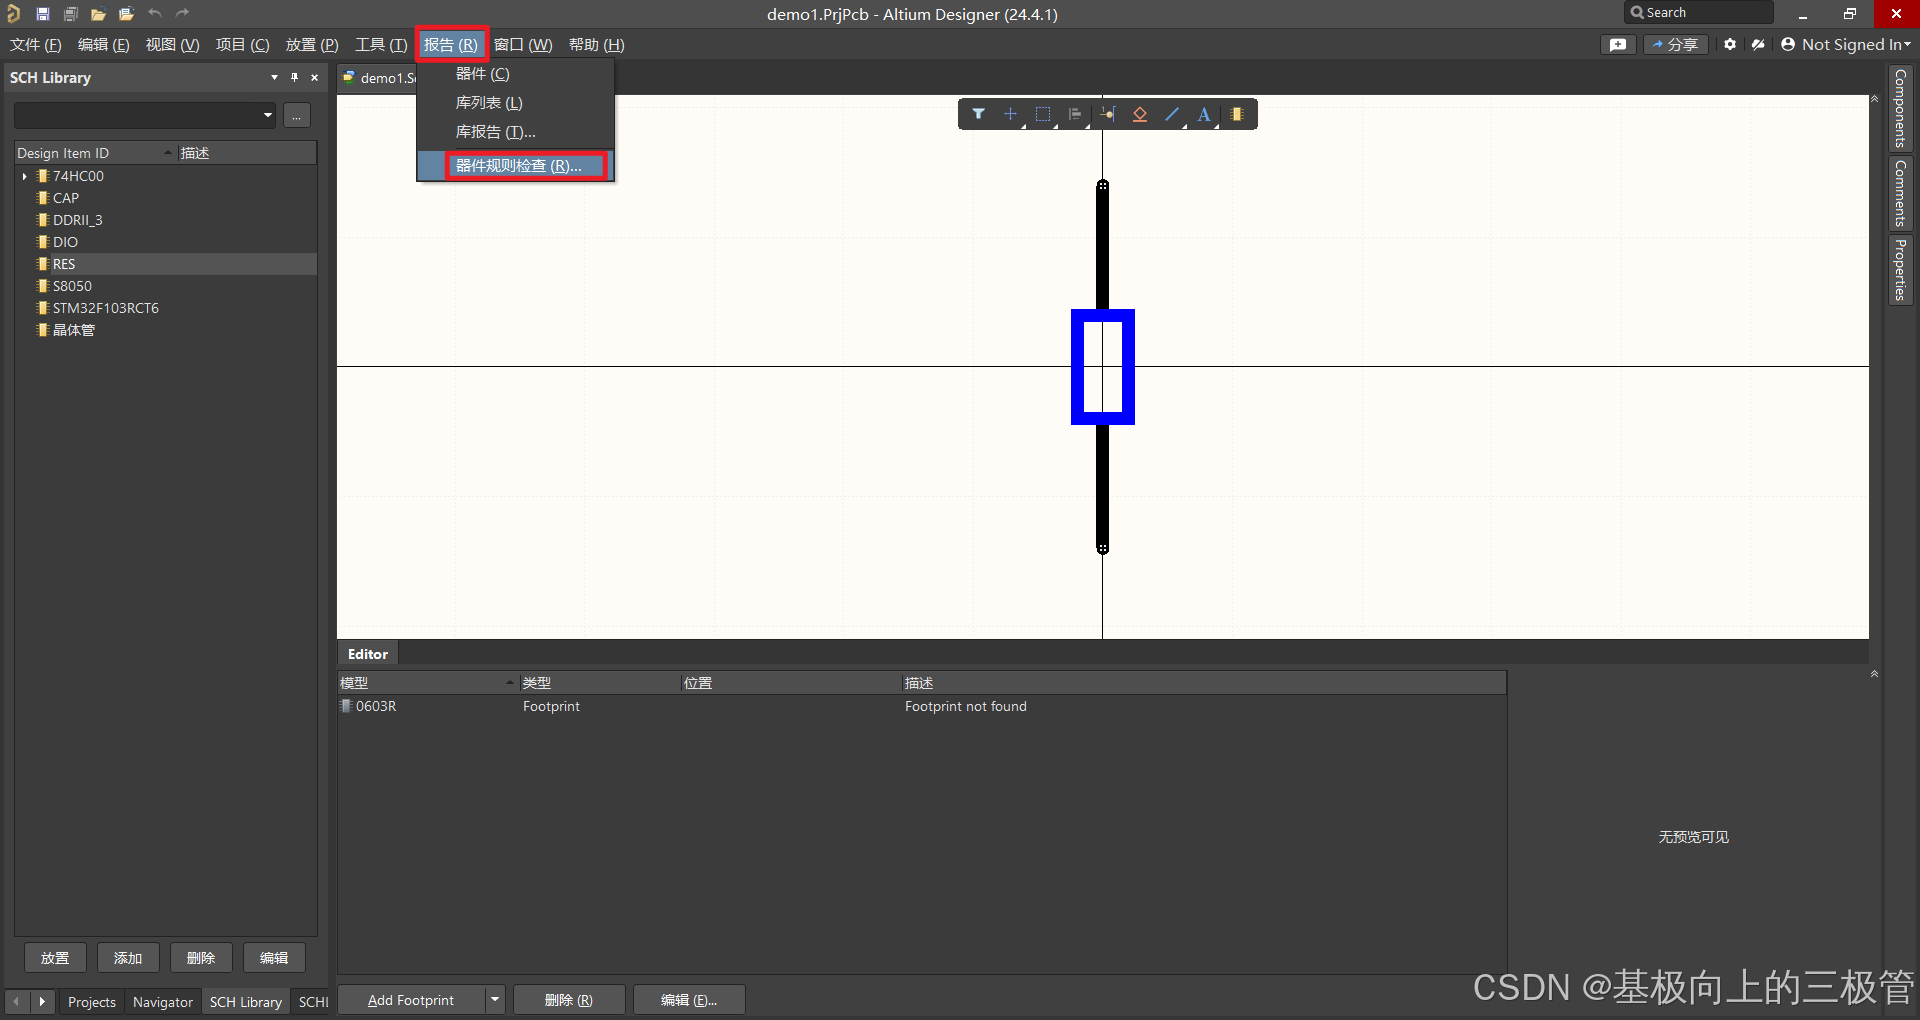Open the 视图 (V) menu
Viewport: 1920px width, 1020px height.
coord(172,45)
